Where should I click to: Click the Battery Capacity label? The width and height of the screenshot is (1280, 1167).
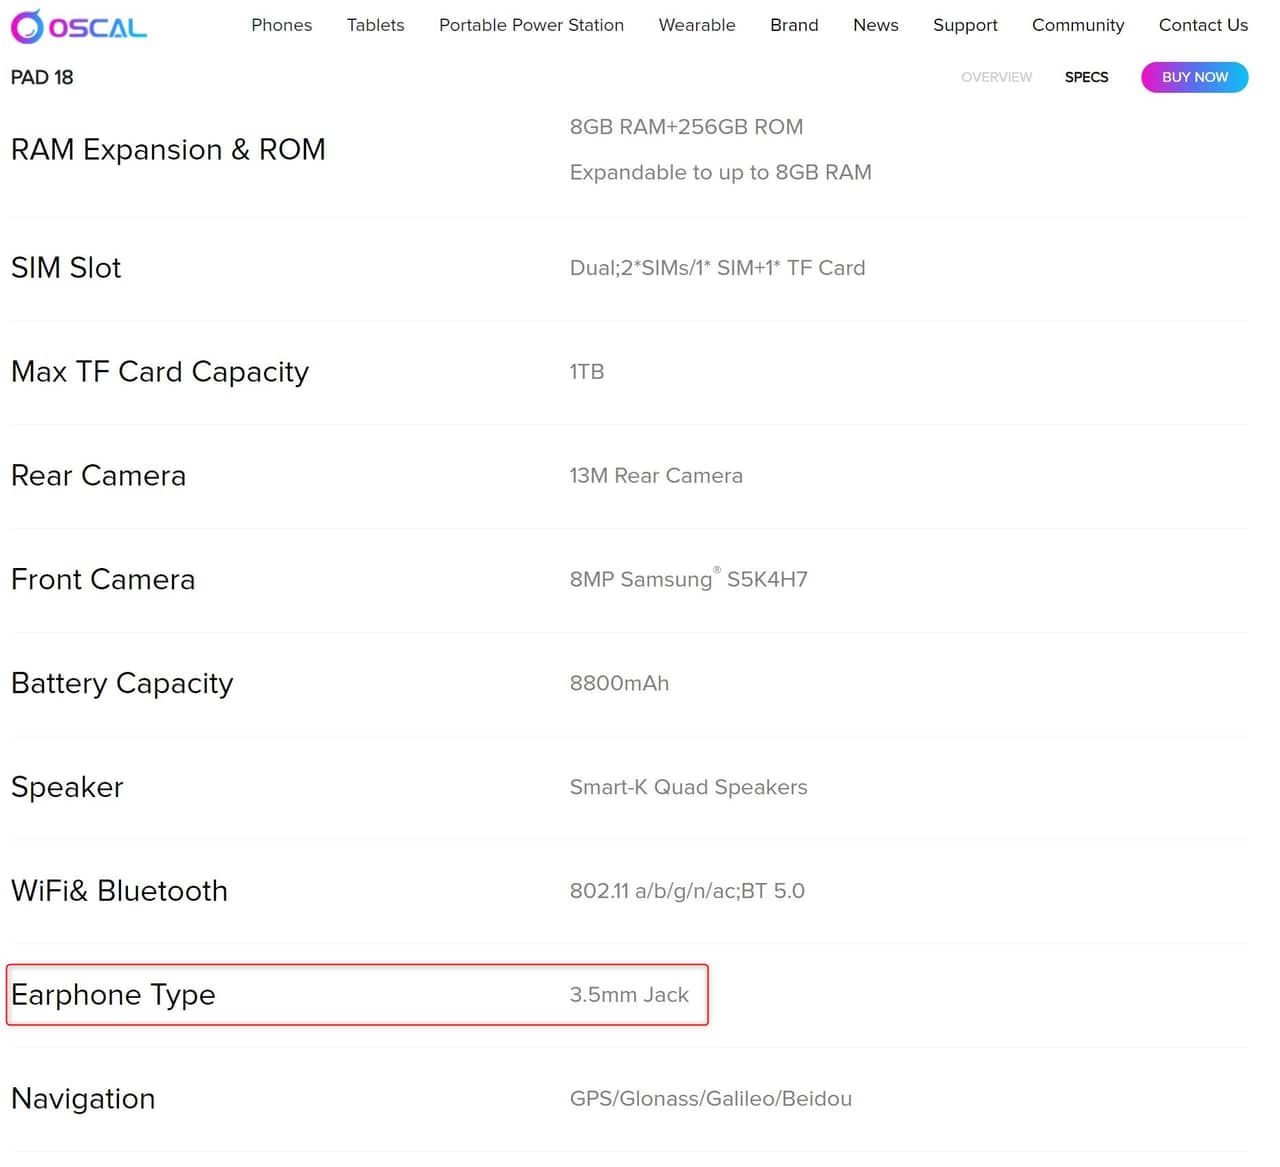122,683
